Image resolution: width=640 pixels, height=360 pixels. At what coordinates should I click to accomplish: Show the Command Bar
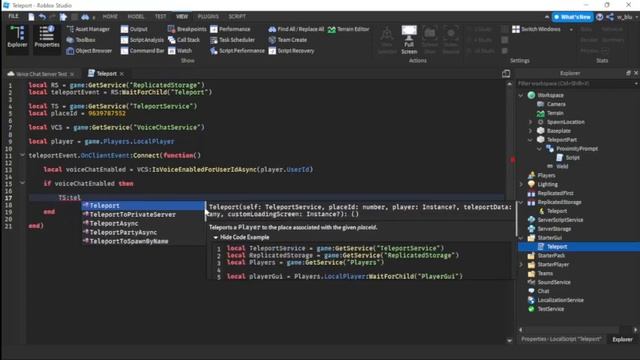coord(142,51)
